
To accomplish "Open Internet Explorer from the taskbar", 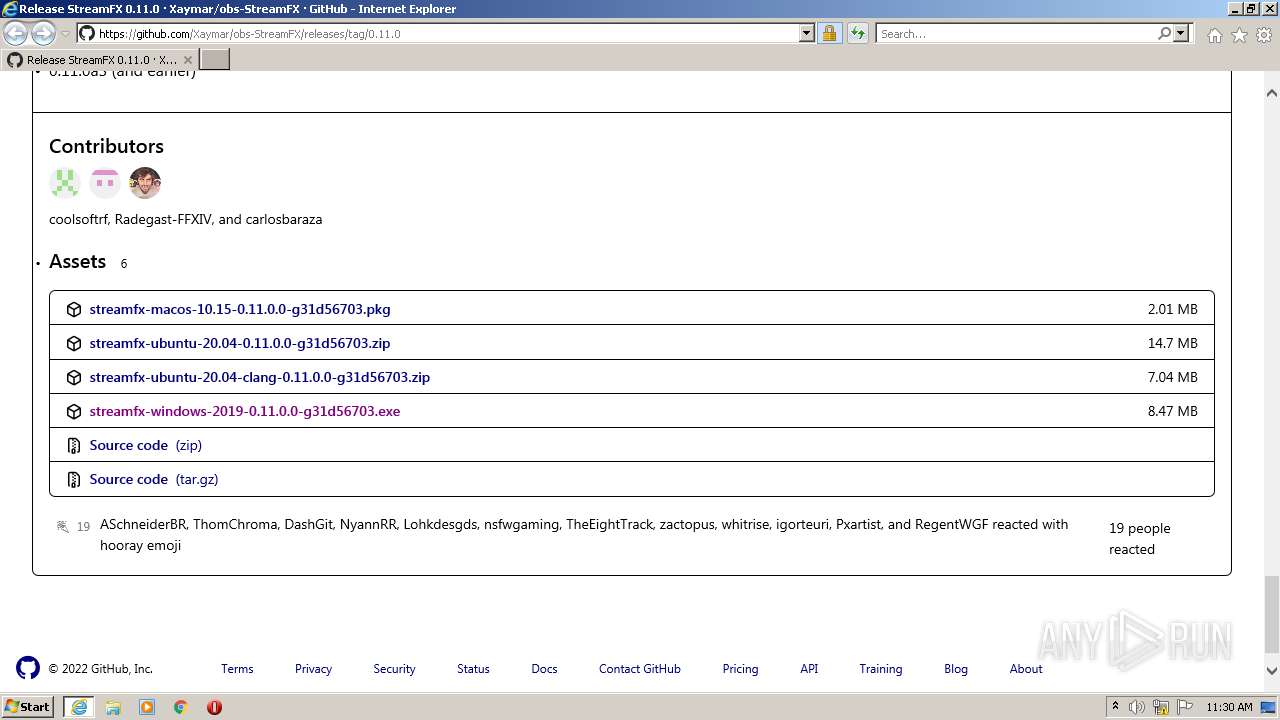I will pos(79,707).
